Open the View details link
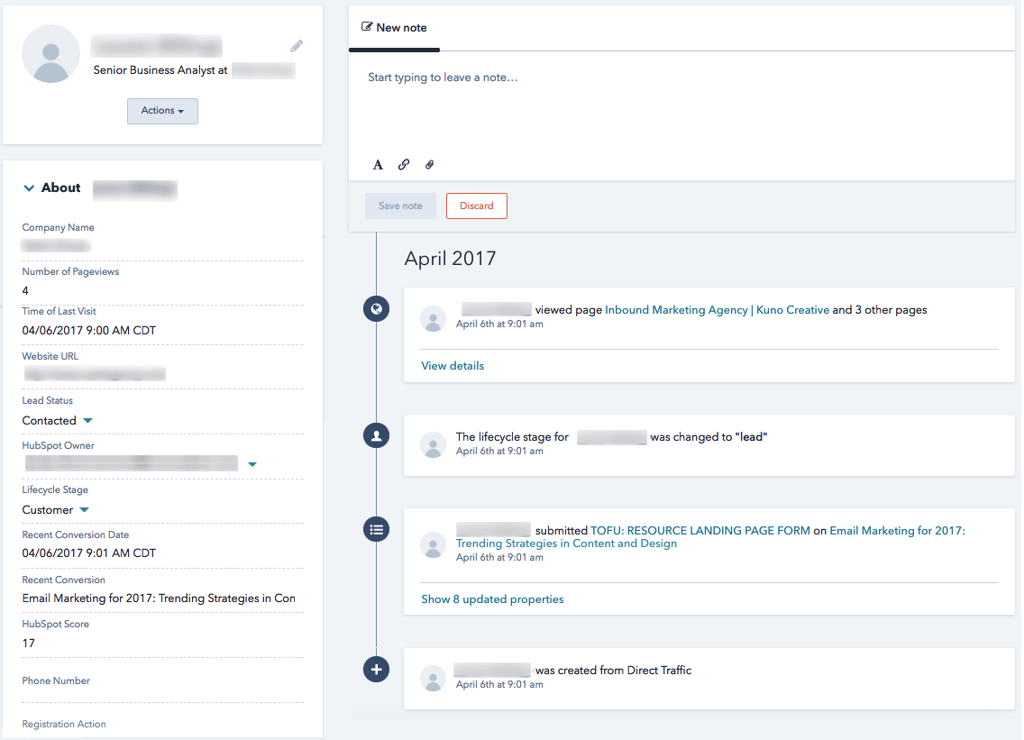This screenshot has height=740, width=1024. tap(452, 366)
